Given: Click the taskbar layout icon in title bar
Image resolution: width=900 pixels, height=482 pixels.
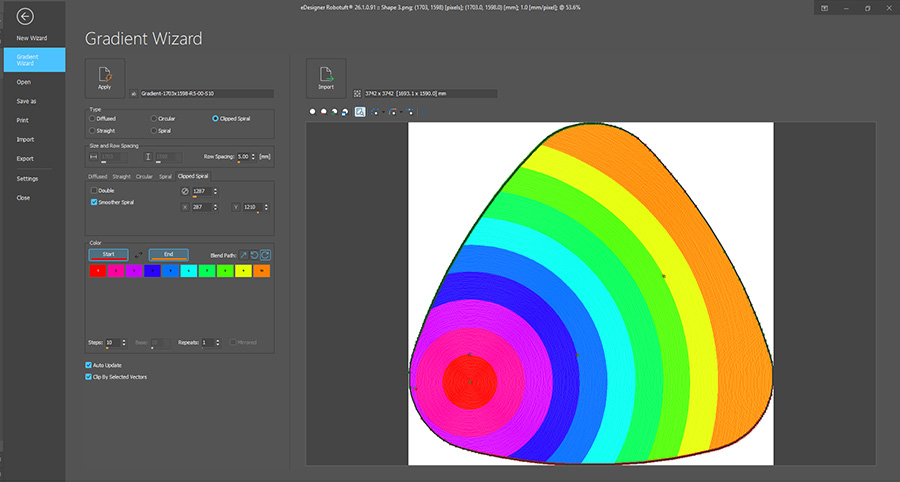Looking at the screenshot, I should tap(824, 8).
